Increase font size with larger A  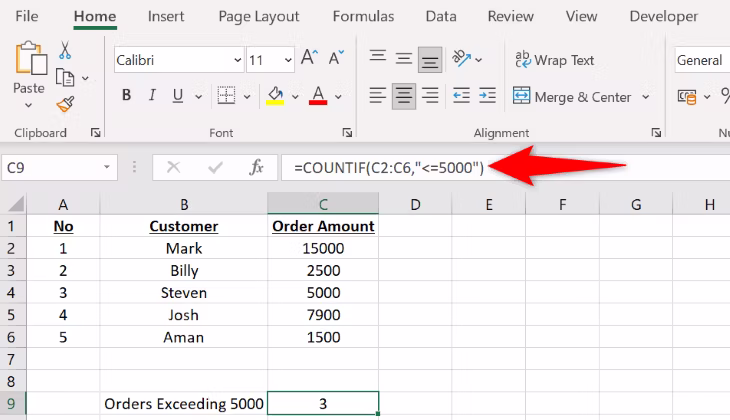pyautogui.click(x=309, y=59)
